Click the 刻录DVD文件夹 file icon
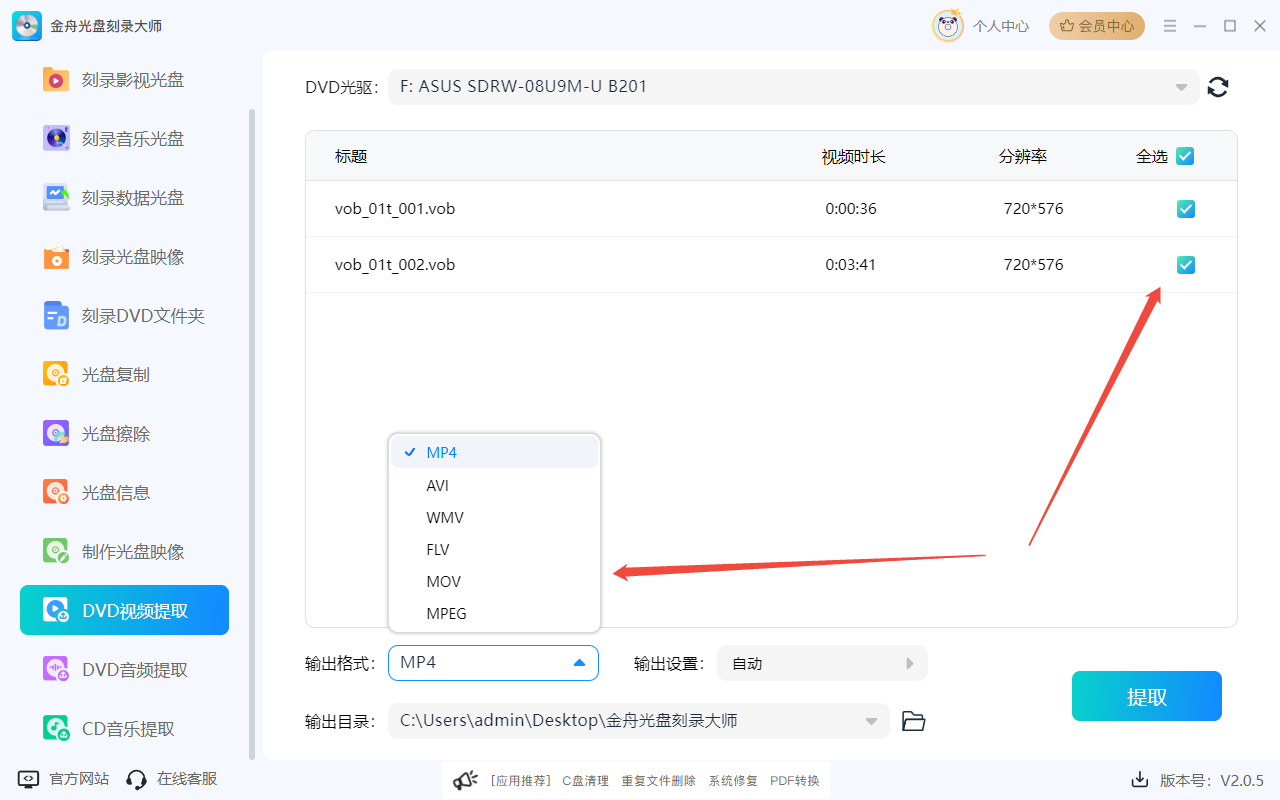1280x800 pixels. coord(56,316)
